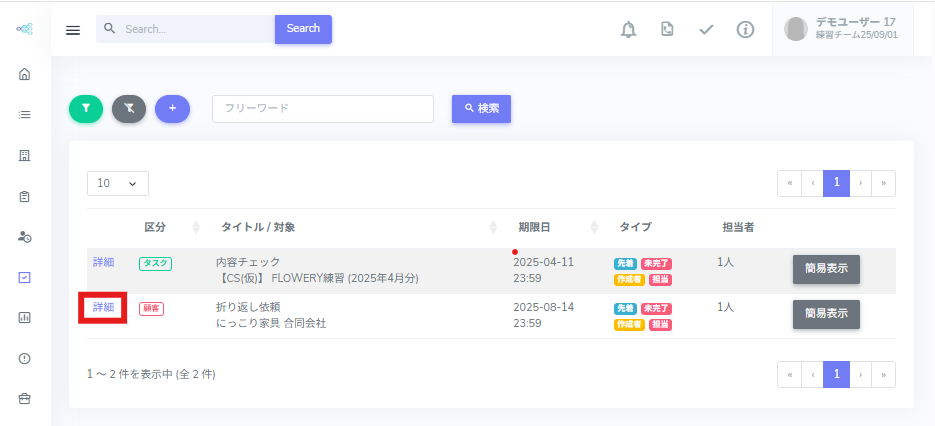Open the list view sidebar icon
The image size is (935, 426).
(25, 114)
